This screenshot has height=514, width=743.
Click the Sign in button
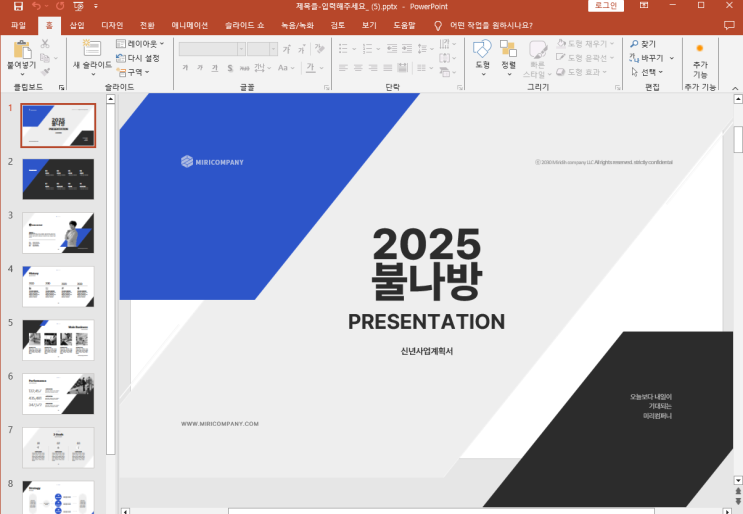pyautogui.click(x=606, y=6)
